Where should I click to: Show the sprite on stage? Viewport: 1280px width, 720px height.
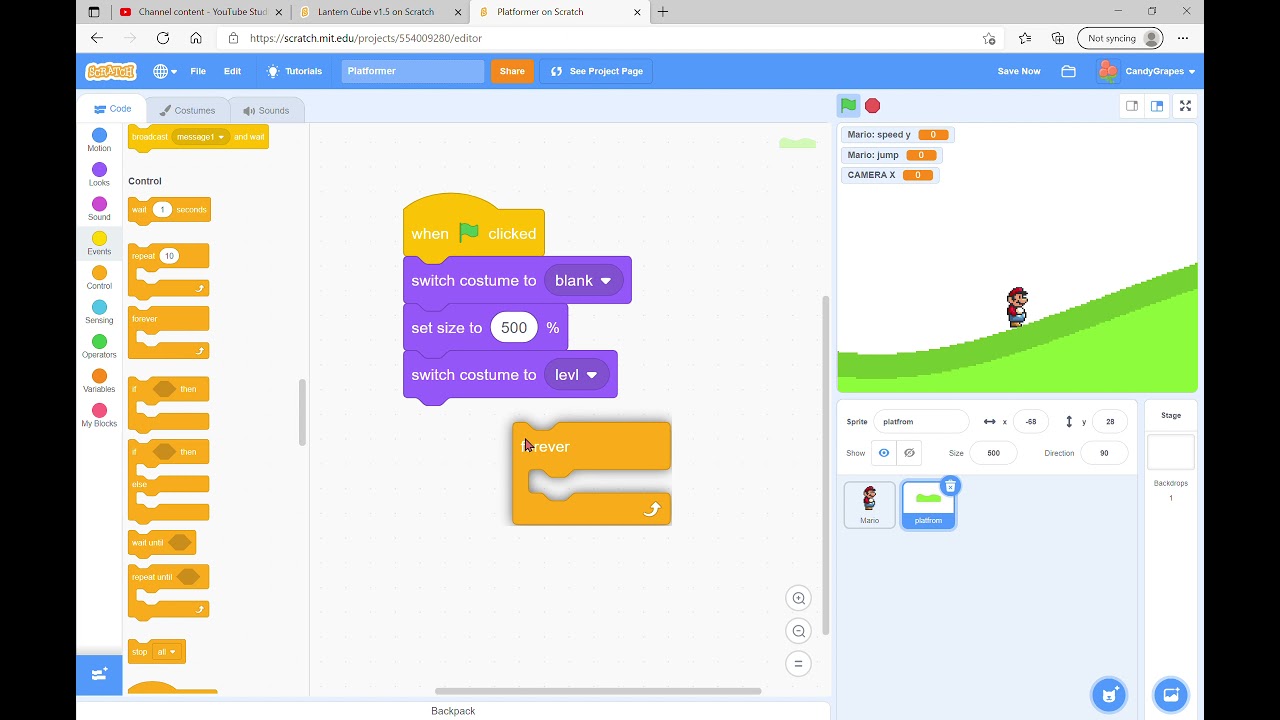click(884, 453)
